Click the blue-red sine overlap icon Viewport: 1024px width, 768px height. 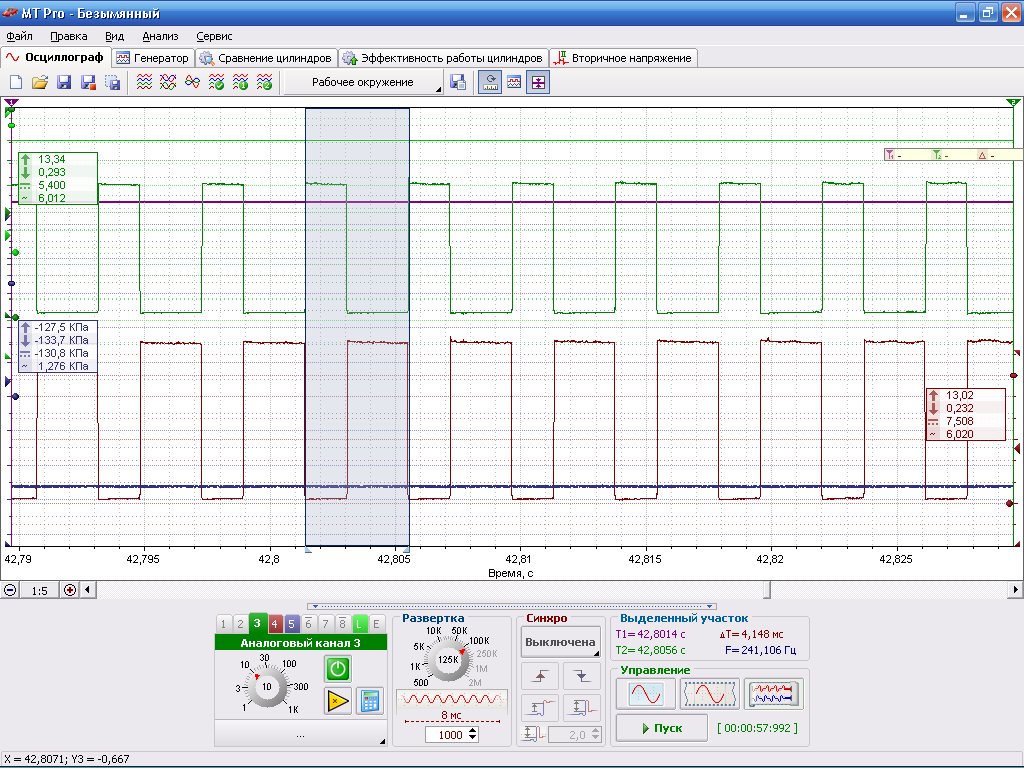click(192, 82)
